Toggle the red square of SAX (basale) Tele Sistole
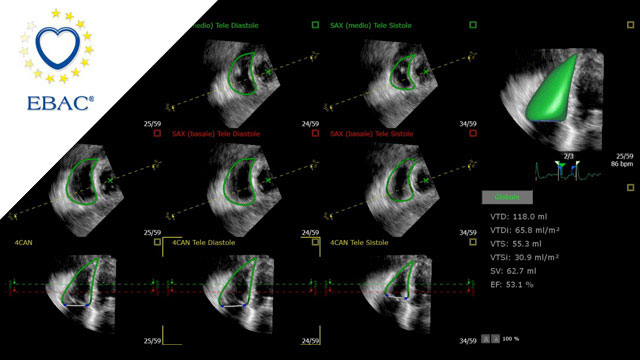The image size is (640, 360). point(473,133)
